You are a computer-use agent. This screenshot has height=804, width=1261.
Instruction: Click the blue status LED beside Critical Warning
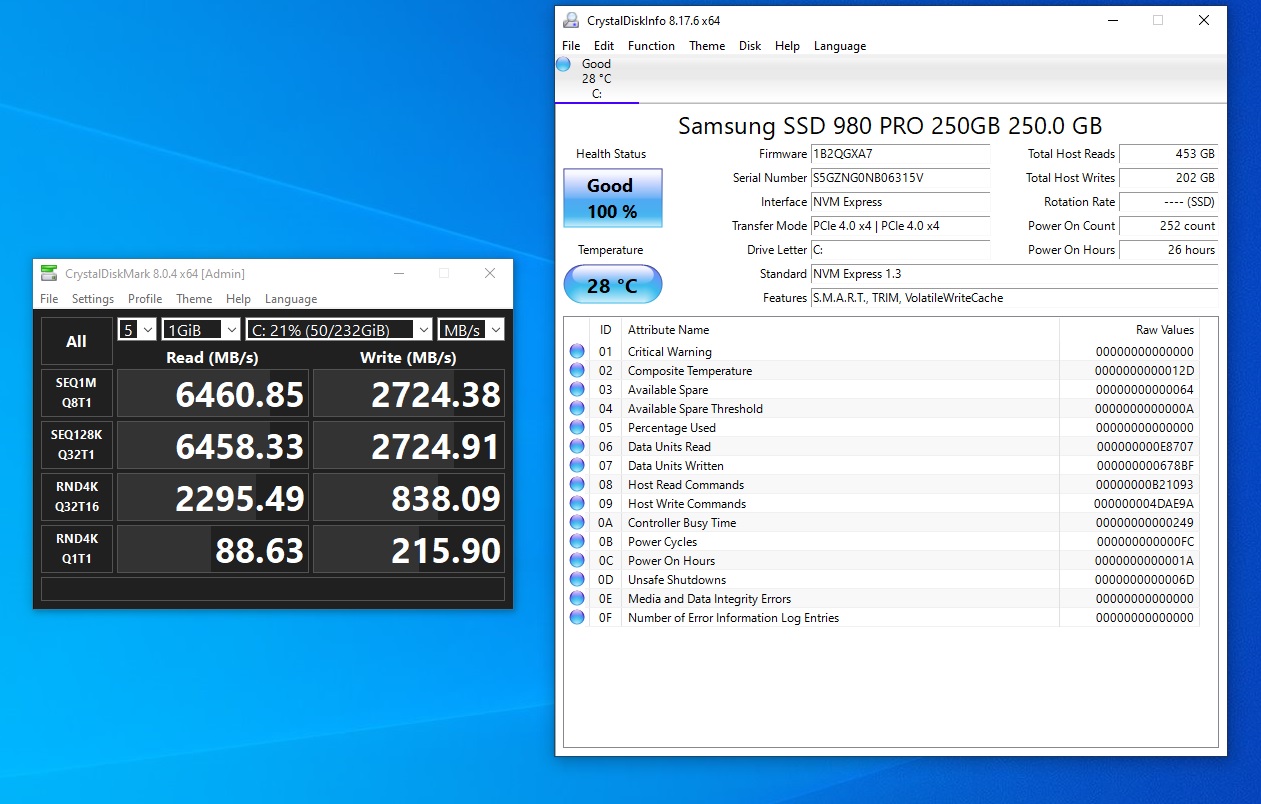(x=577, y=351)
